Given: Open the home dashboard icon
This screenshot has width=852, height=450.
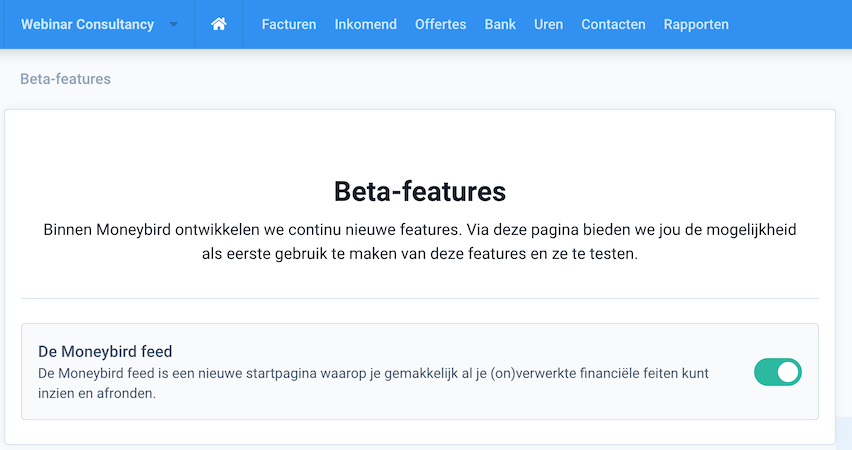Looking at the screenshot, I should point(218,24).
